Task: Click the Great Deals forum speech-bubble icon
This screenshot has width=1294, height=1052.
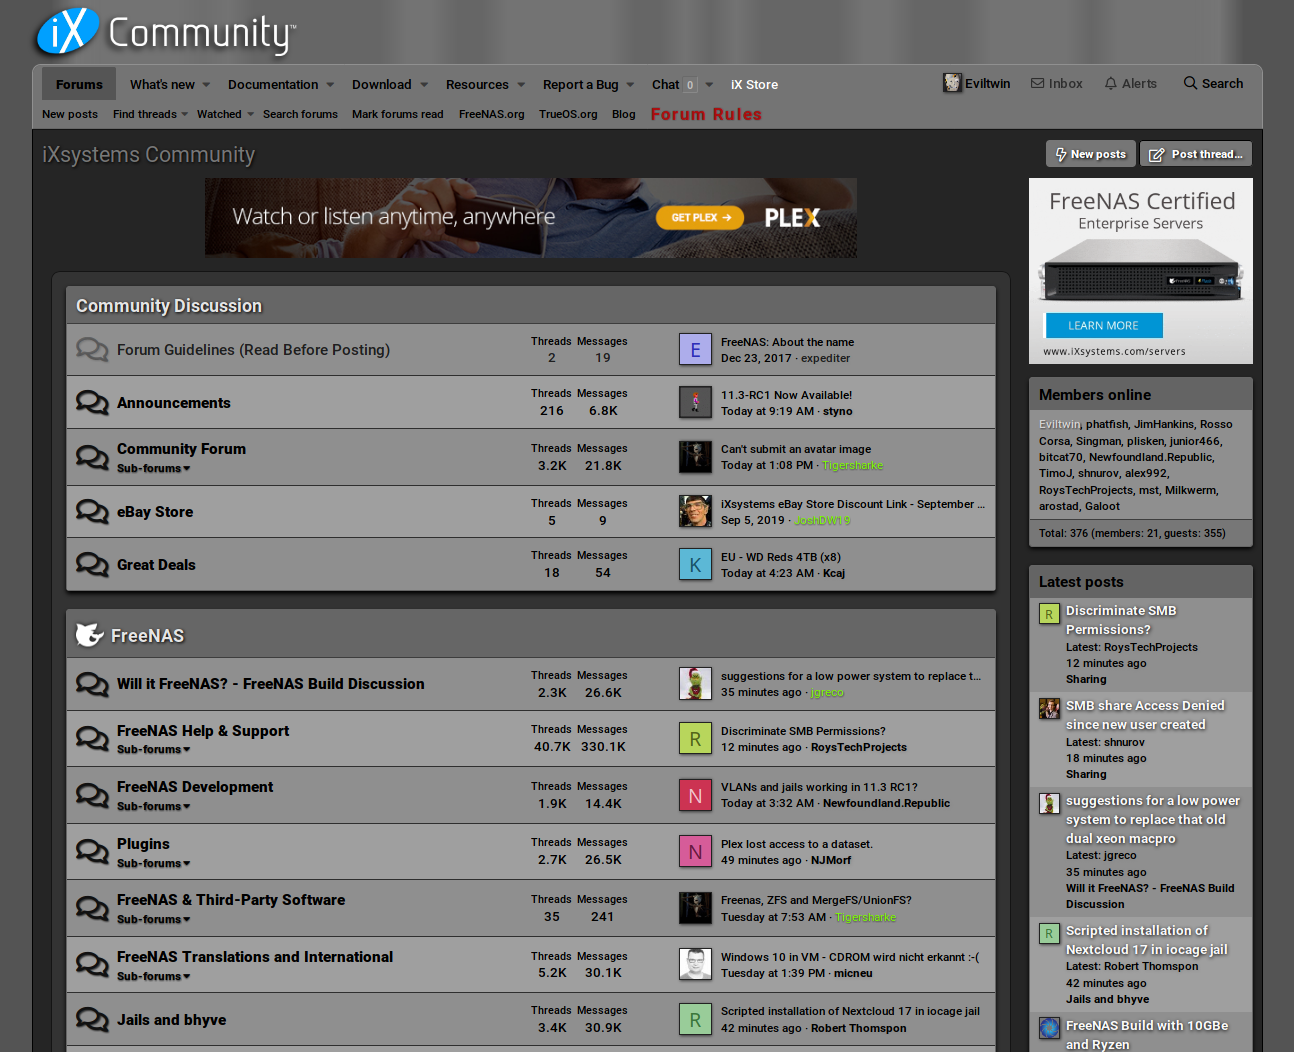Action: pyautogui.click(x=92, y=565)
